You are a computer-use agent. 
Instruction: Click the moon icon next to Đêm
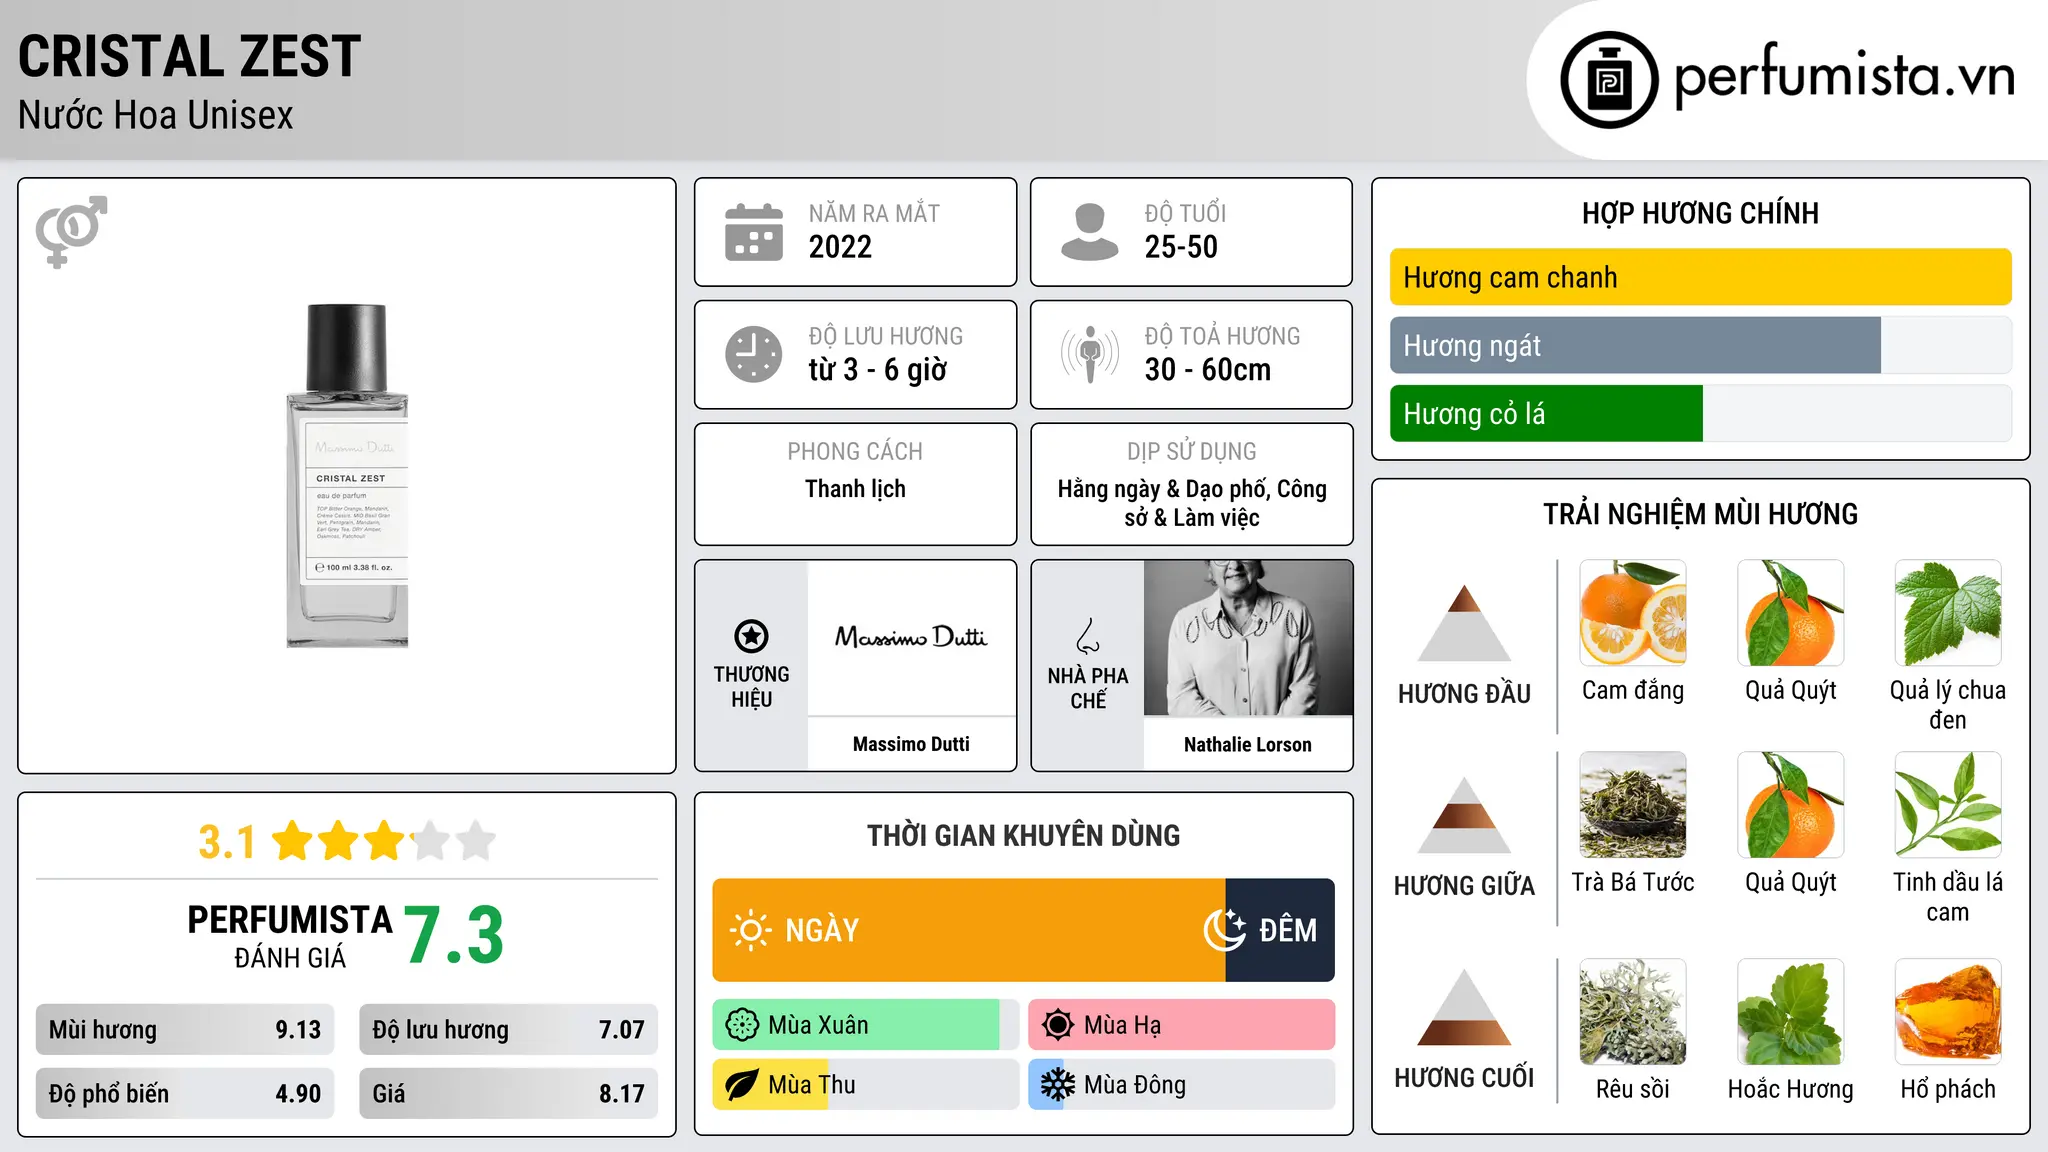1224,930
